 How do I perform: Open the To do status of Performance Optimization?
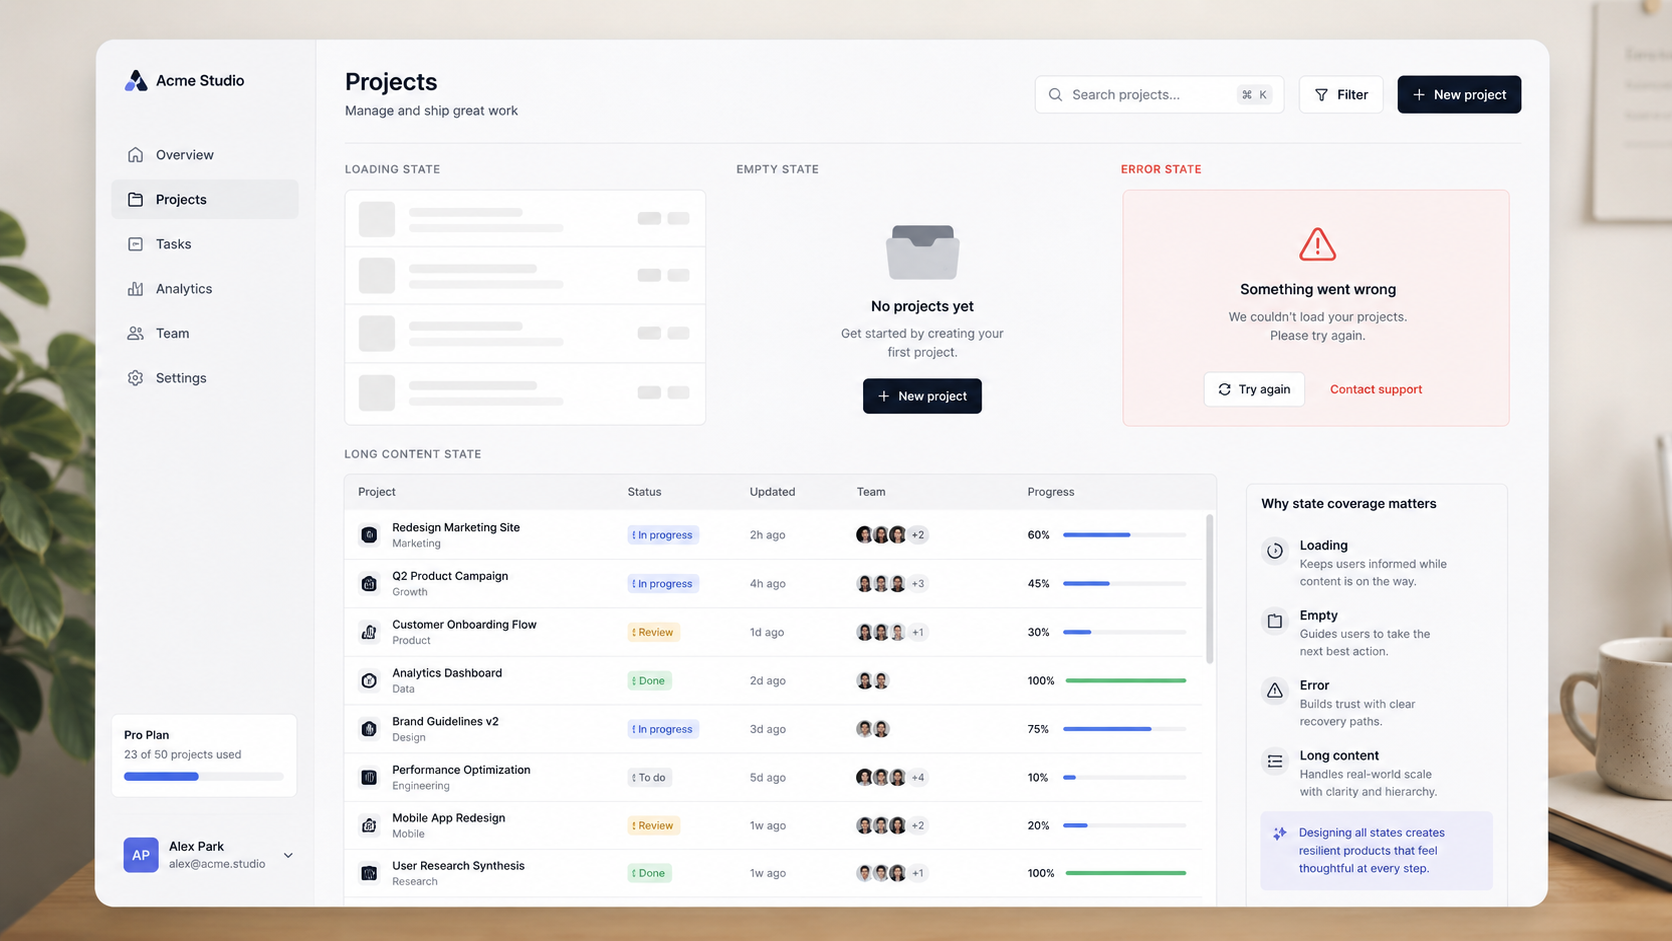click(650, 777)
